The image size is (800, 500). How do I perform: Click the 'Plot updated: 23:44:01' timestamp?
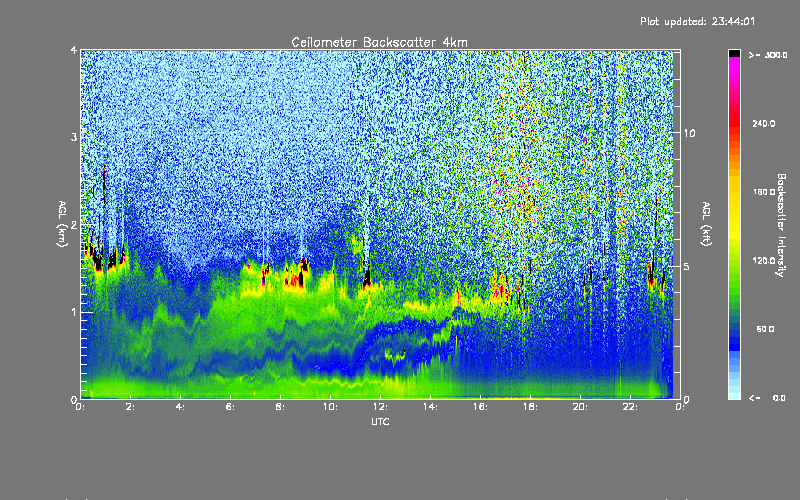point(697,21)
